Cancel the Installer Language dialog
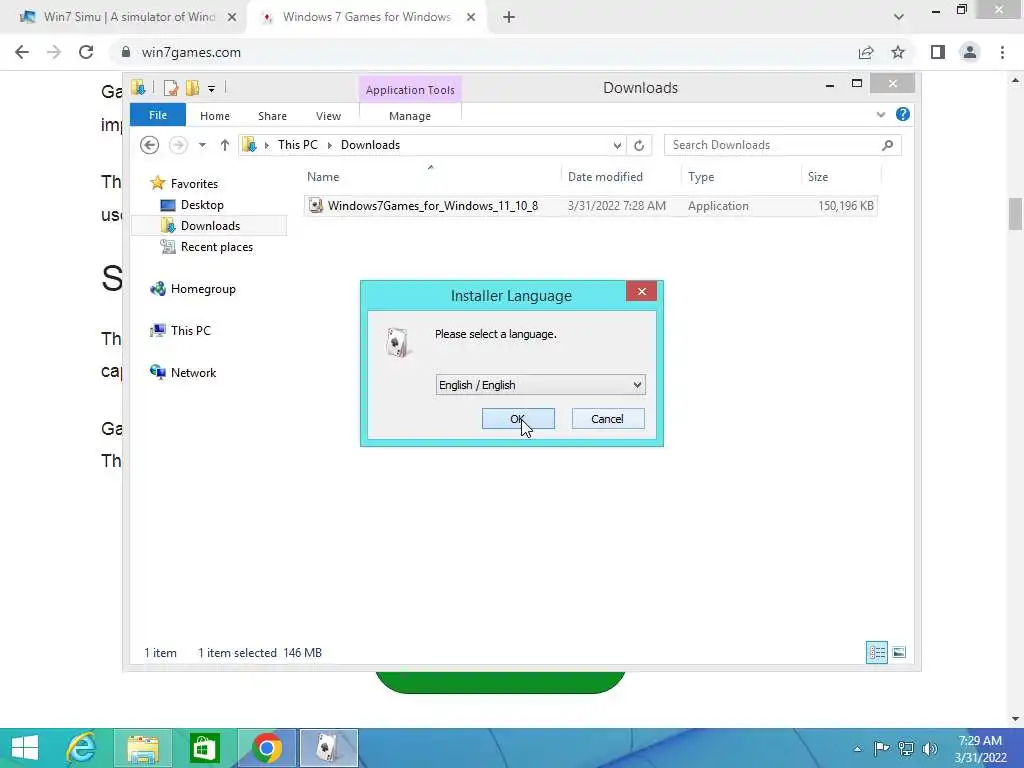This screenshot has width=1024, height=768. 608,419
